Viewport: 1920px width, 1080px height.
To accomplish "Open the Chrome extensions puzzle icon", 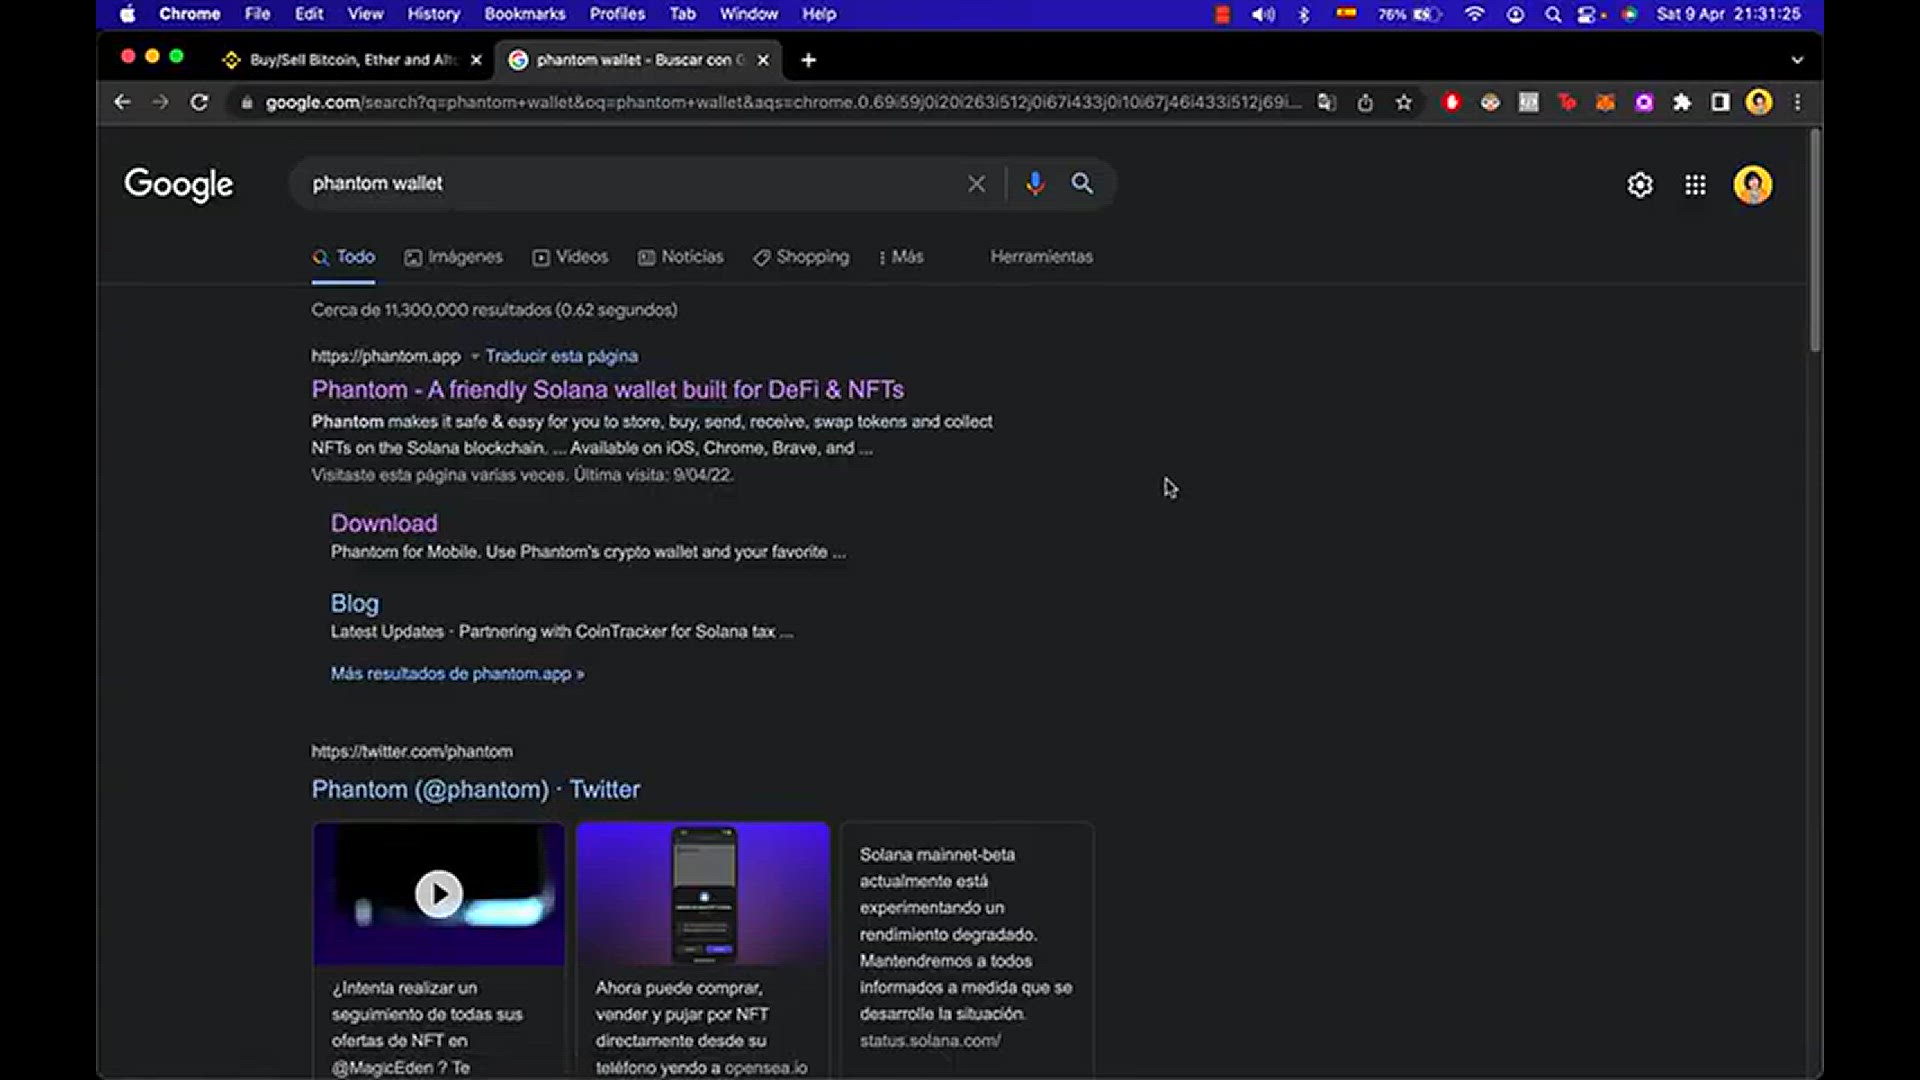I will [x=1682, y=102].
